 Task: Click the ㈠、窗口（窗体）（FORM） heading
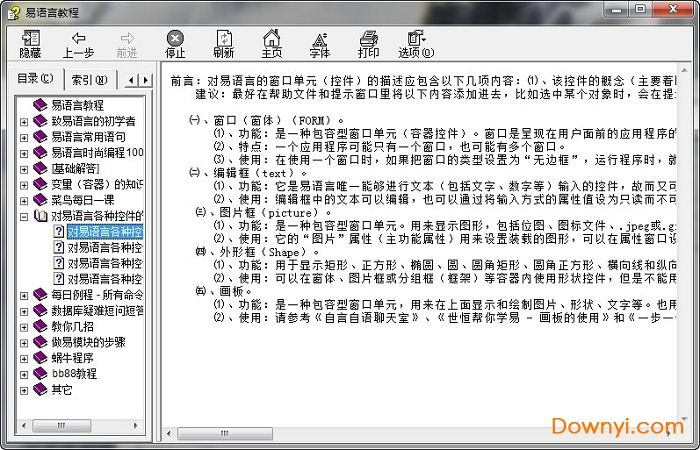pos(267,121)
